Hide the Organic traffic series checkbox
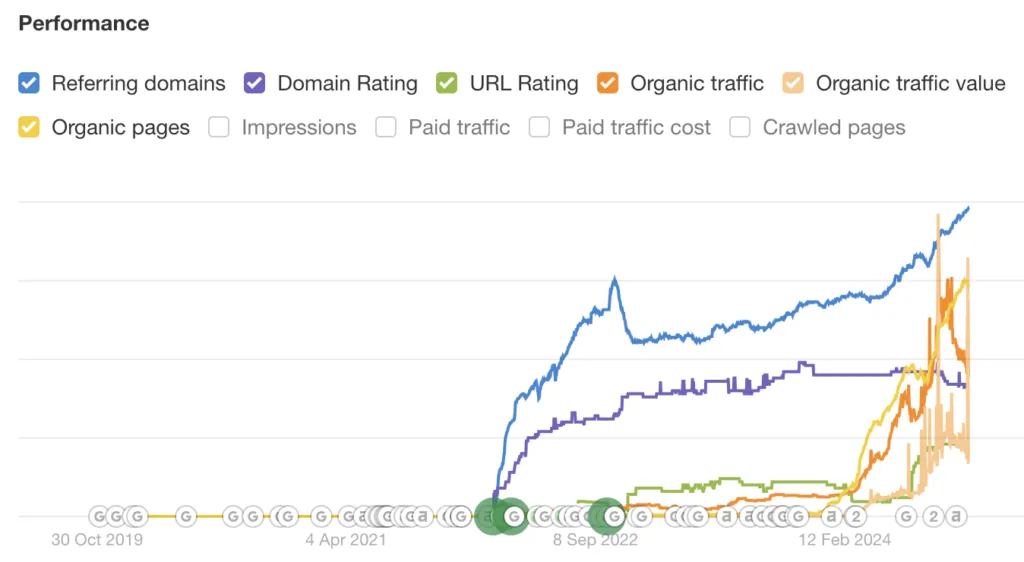This screenshot has height=562, width=1024. point(608,83)
